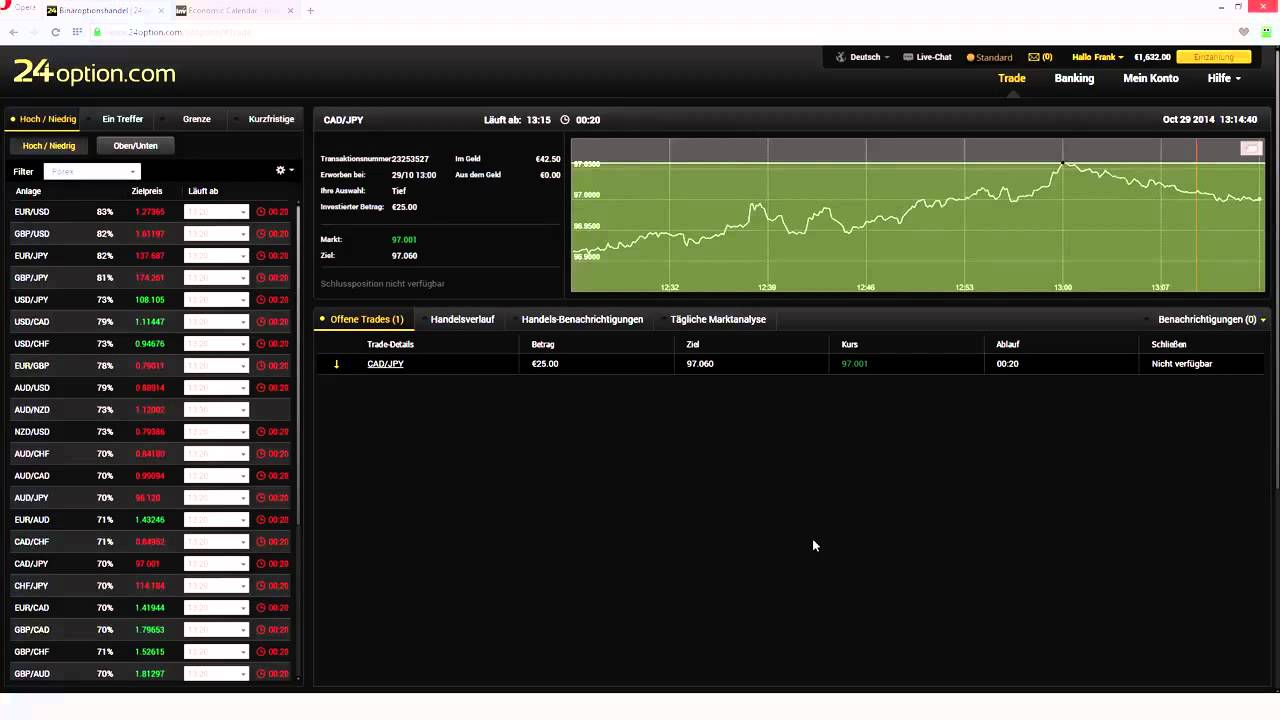Expand the Hallo Frank account menu
The width and height of the screenshot is (1280, 720).
pyautogui.click(x=1097, y=57)
